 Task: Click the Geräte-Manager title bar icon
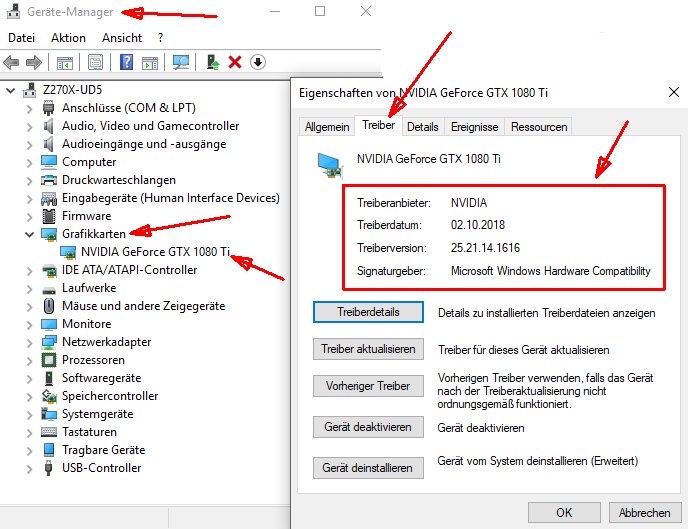click(x=14, y=11)
